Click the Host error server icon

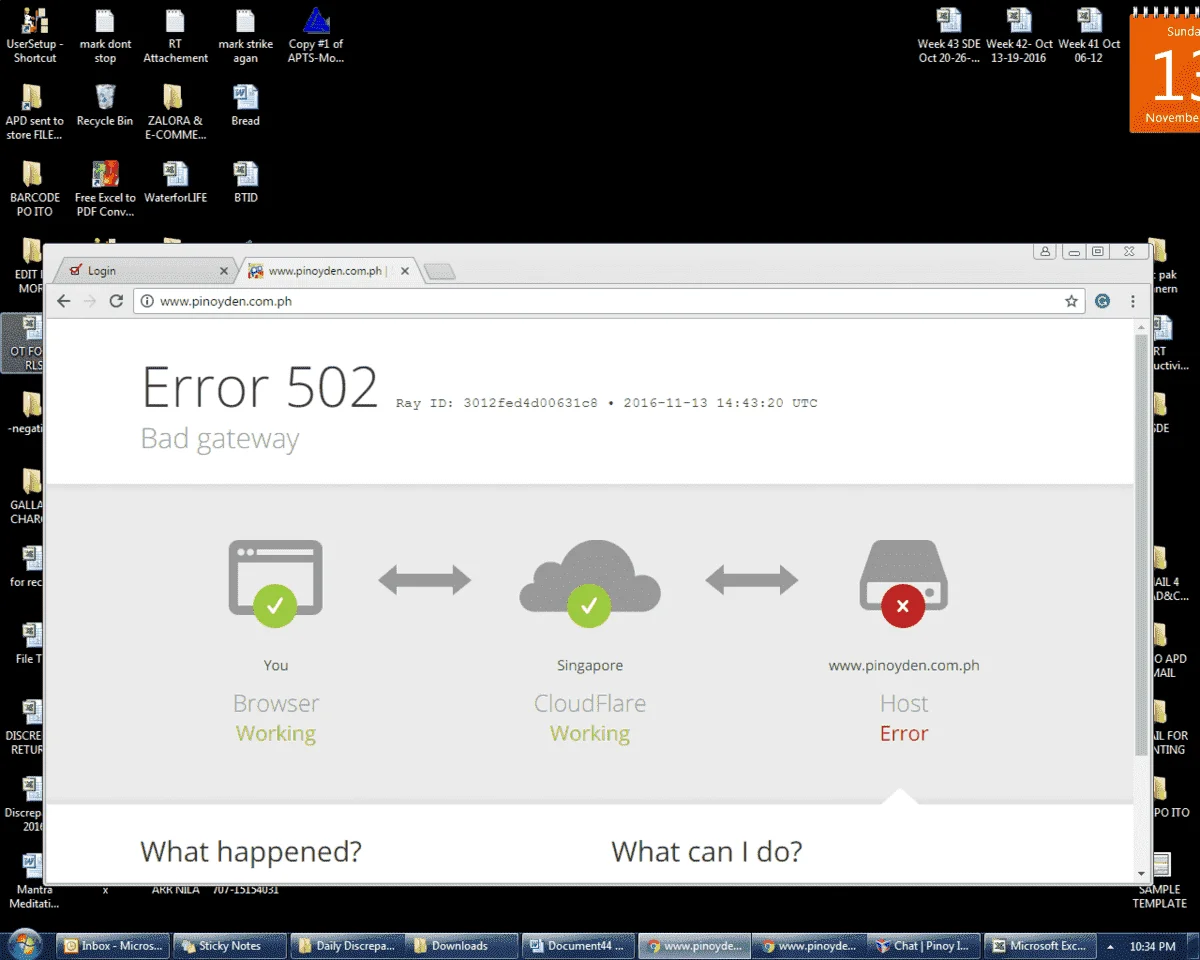pos(904,584)
